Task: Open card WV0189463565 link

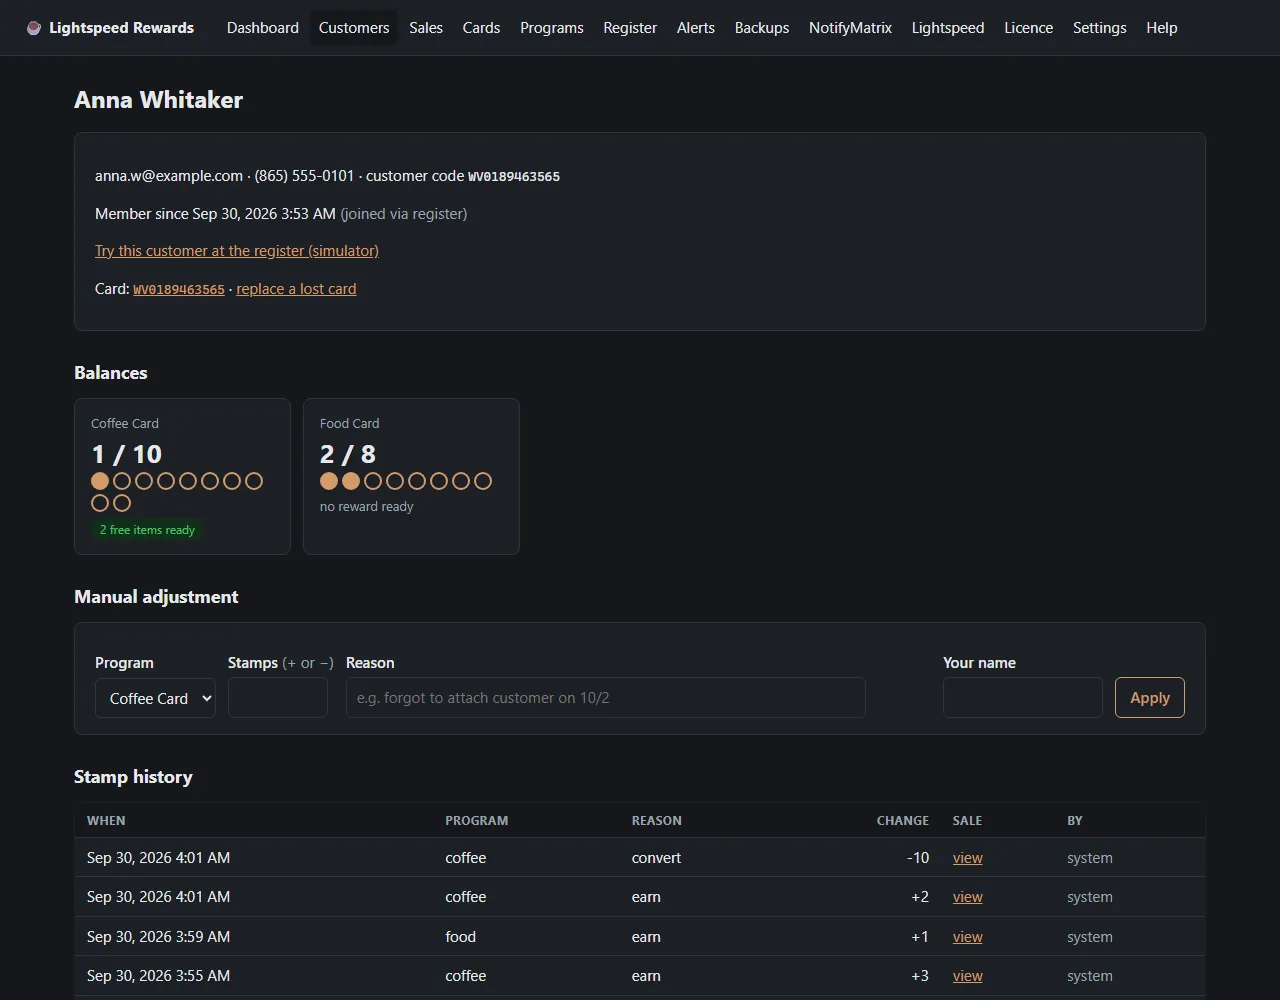Action: pyautogui.click(x=179, y=289)
